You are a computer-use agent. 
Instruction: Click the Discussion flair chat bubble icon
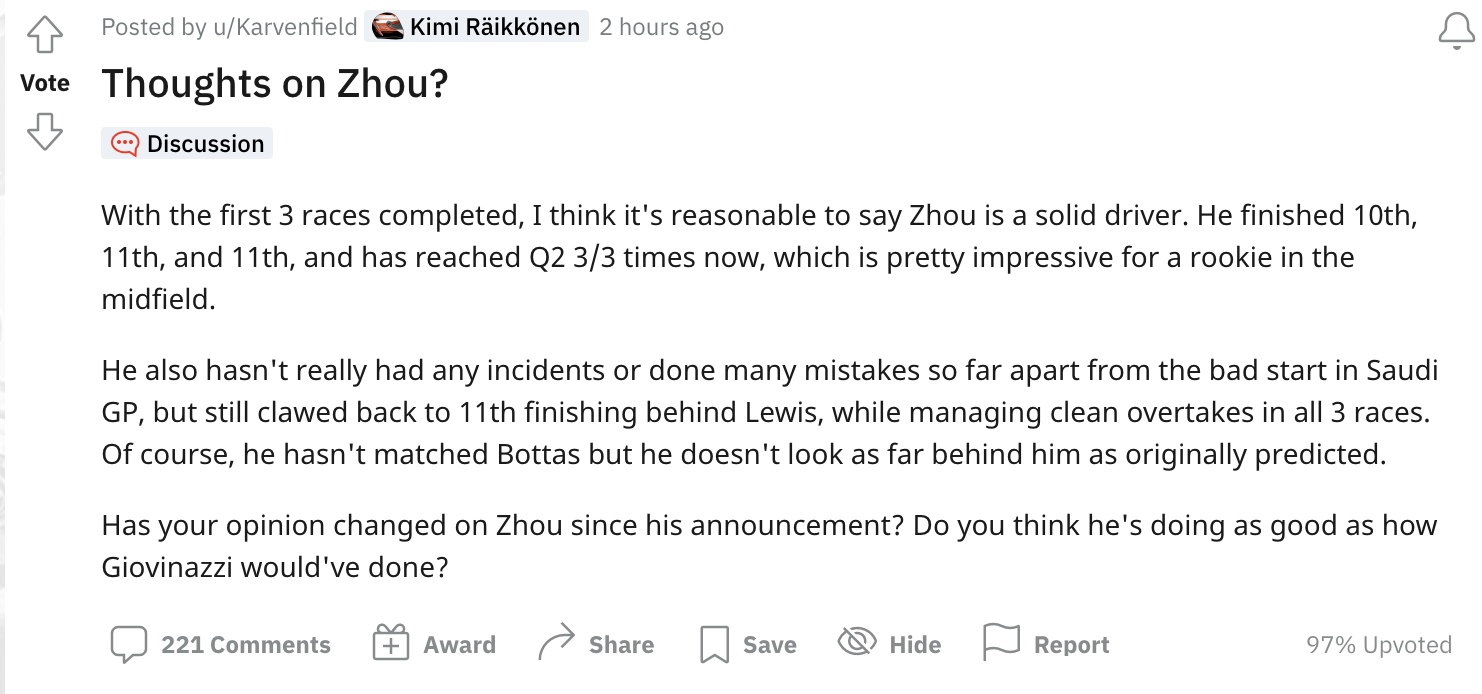point(125,144)
